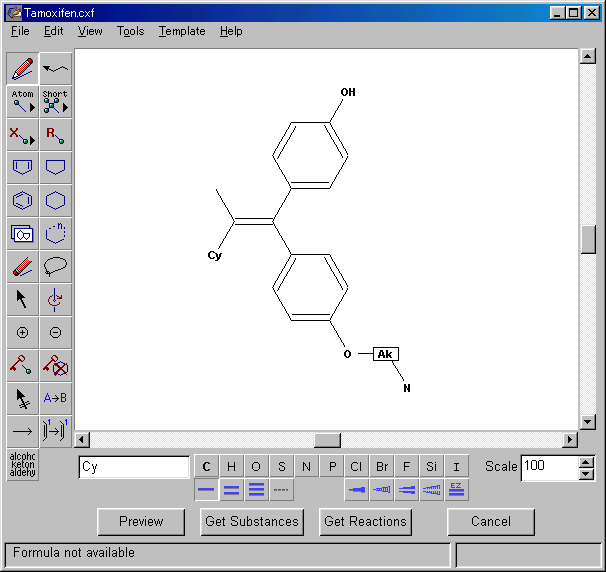The image size is (606, 572).
Task: Select the A→B atom mapping tool
Action: point(56,398)
